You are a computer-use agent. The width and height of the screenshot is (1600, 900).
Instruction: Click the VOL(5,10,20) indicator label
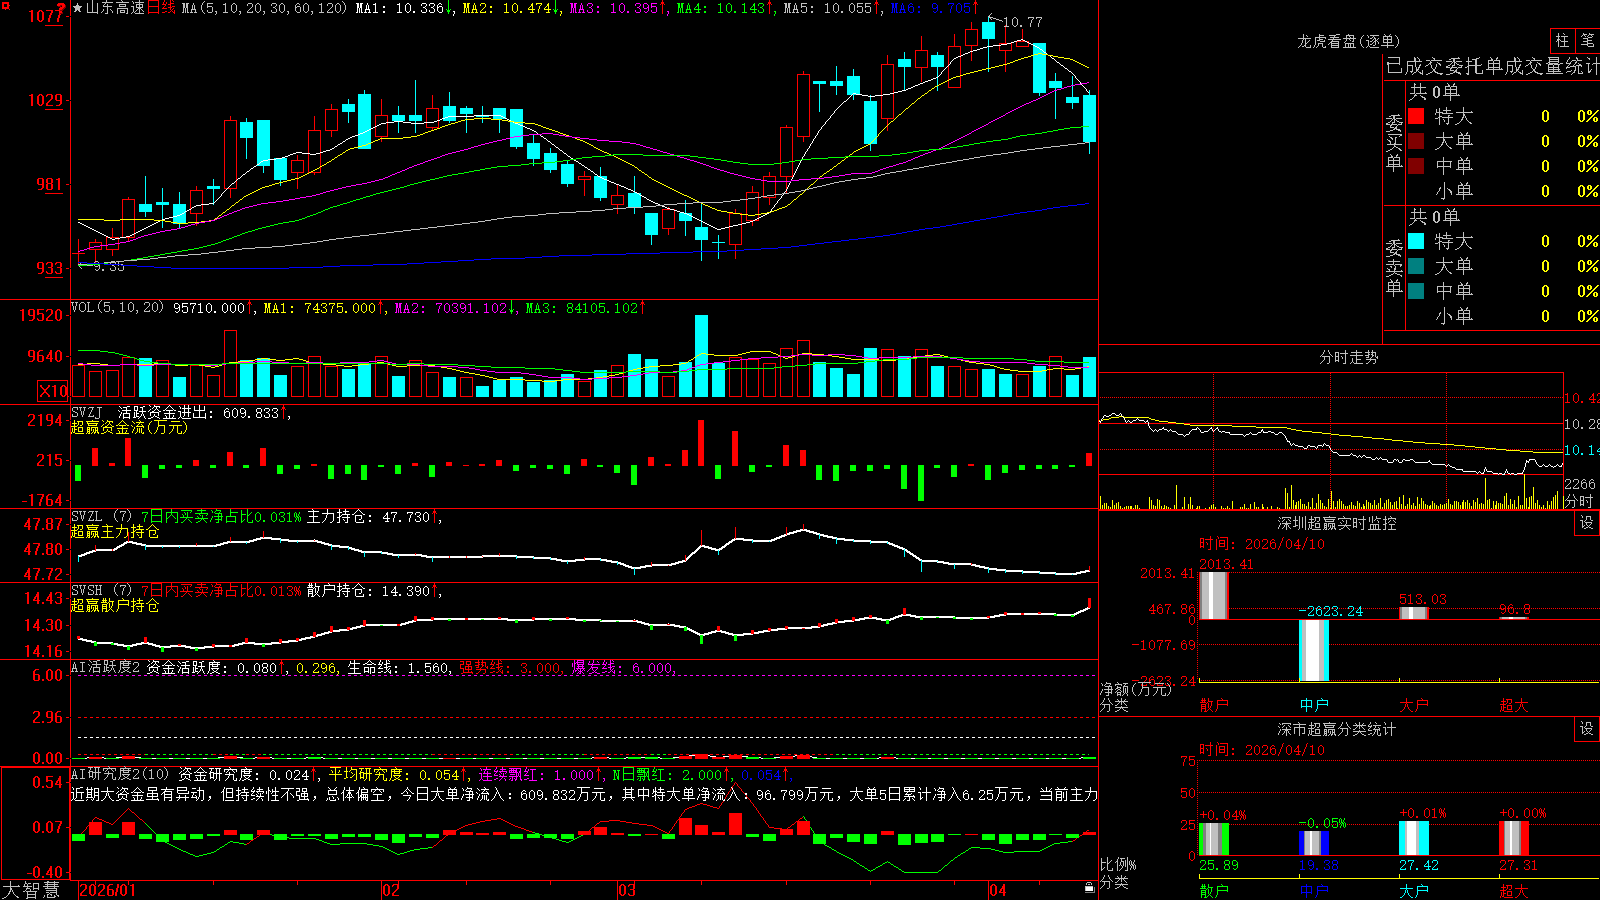pos(117,307)
